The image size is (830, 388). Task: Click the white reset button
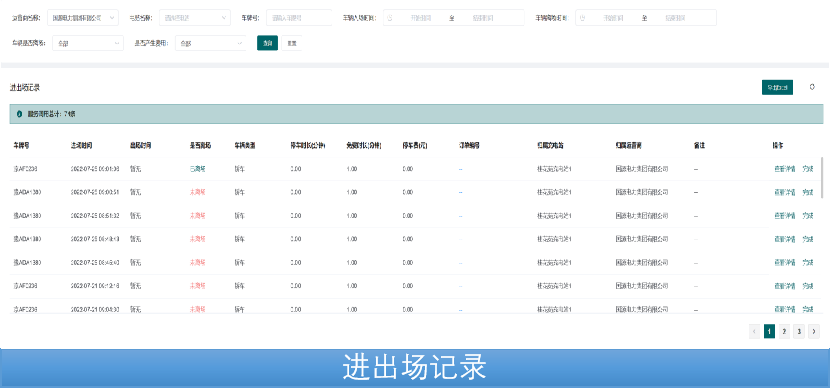point(292,43)
